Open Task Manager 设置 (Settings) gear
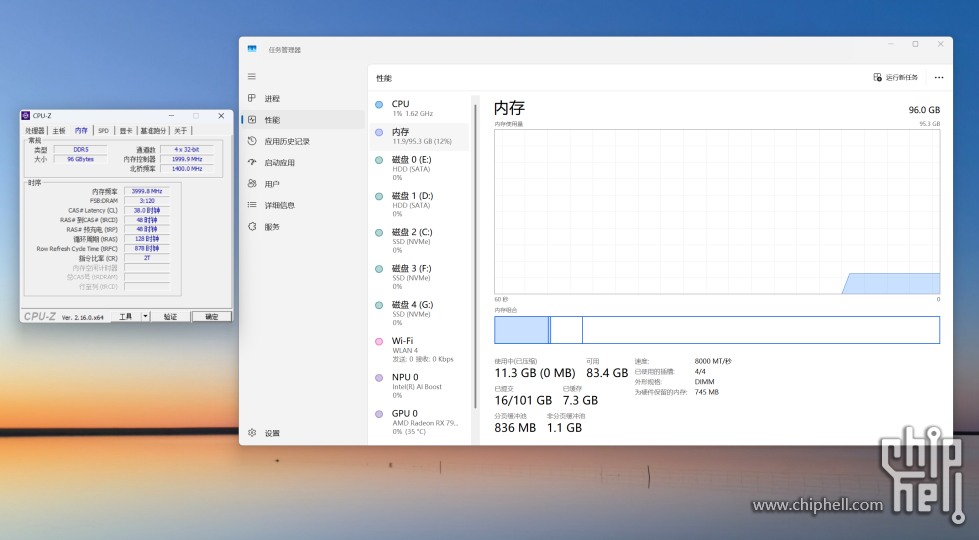979x540 pixels. (x=252, y=433)
